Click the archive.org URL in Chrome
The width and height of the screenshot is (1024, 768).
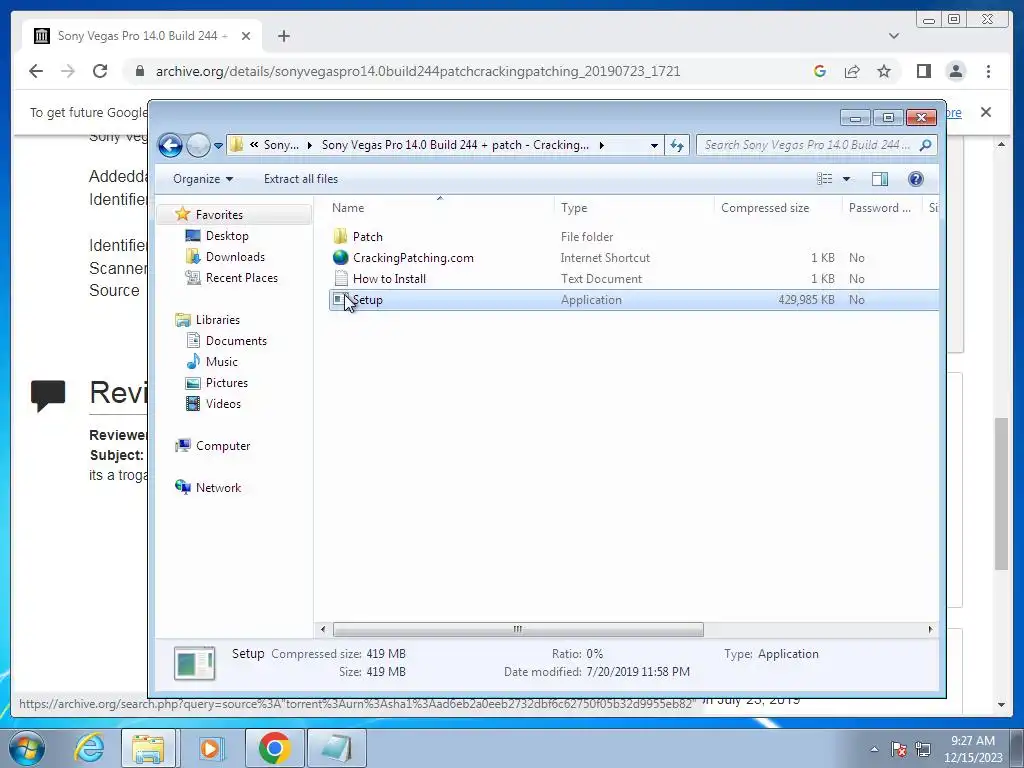tap(418, 71)
